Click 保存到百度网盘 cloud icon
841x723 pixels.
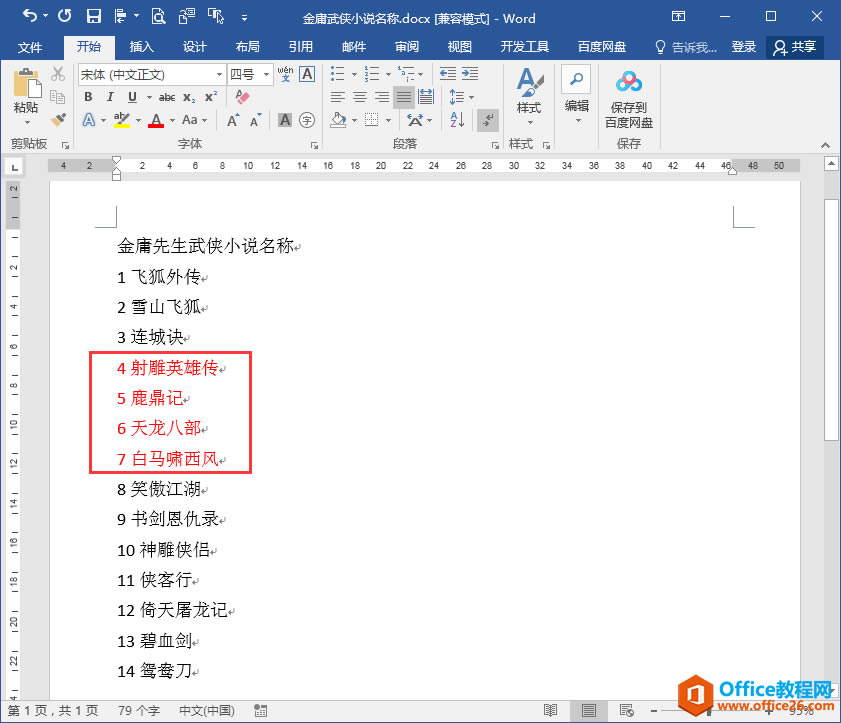(x=629, y=82)
